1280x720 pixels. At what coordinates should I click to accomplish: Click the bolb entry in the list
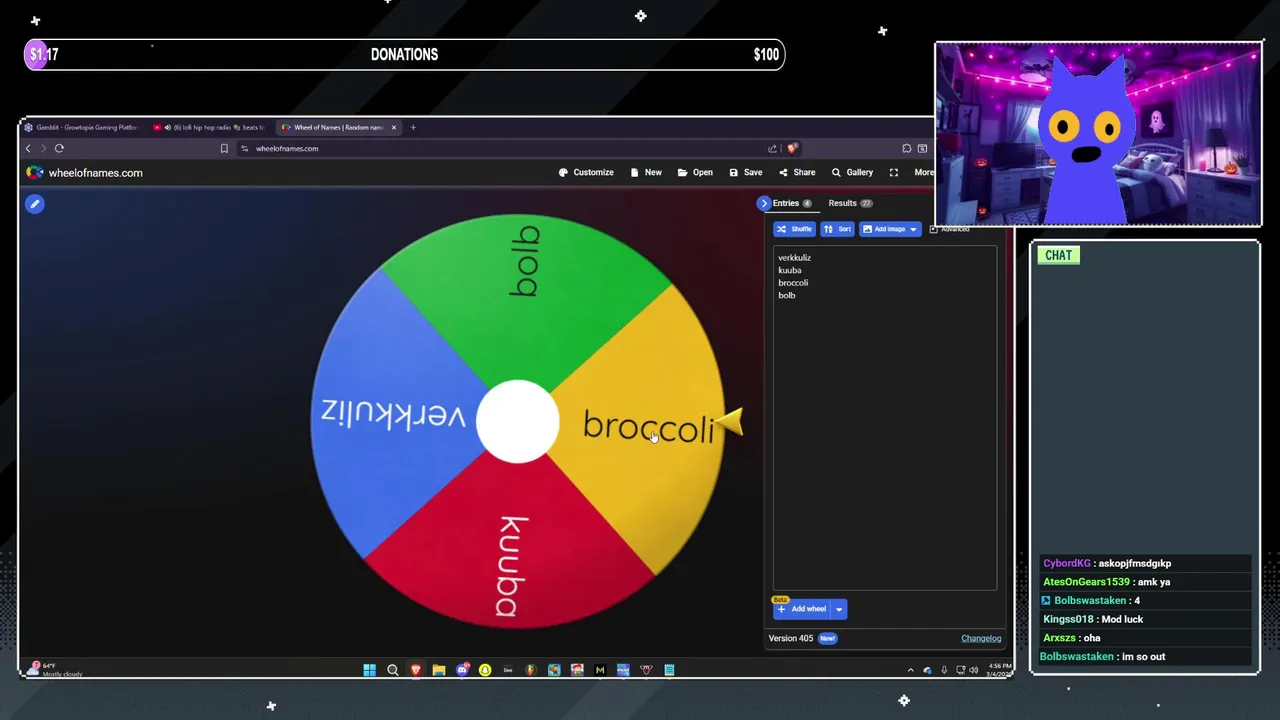tap(787, 295)
